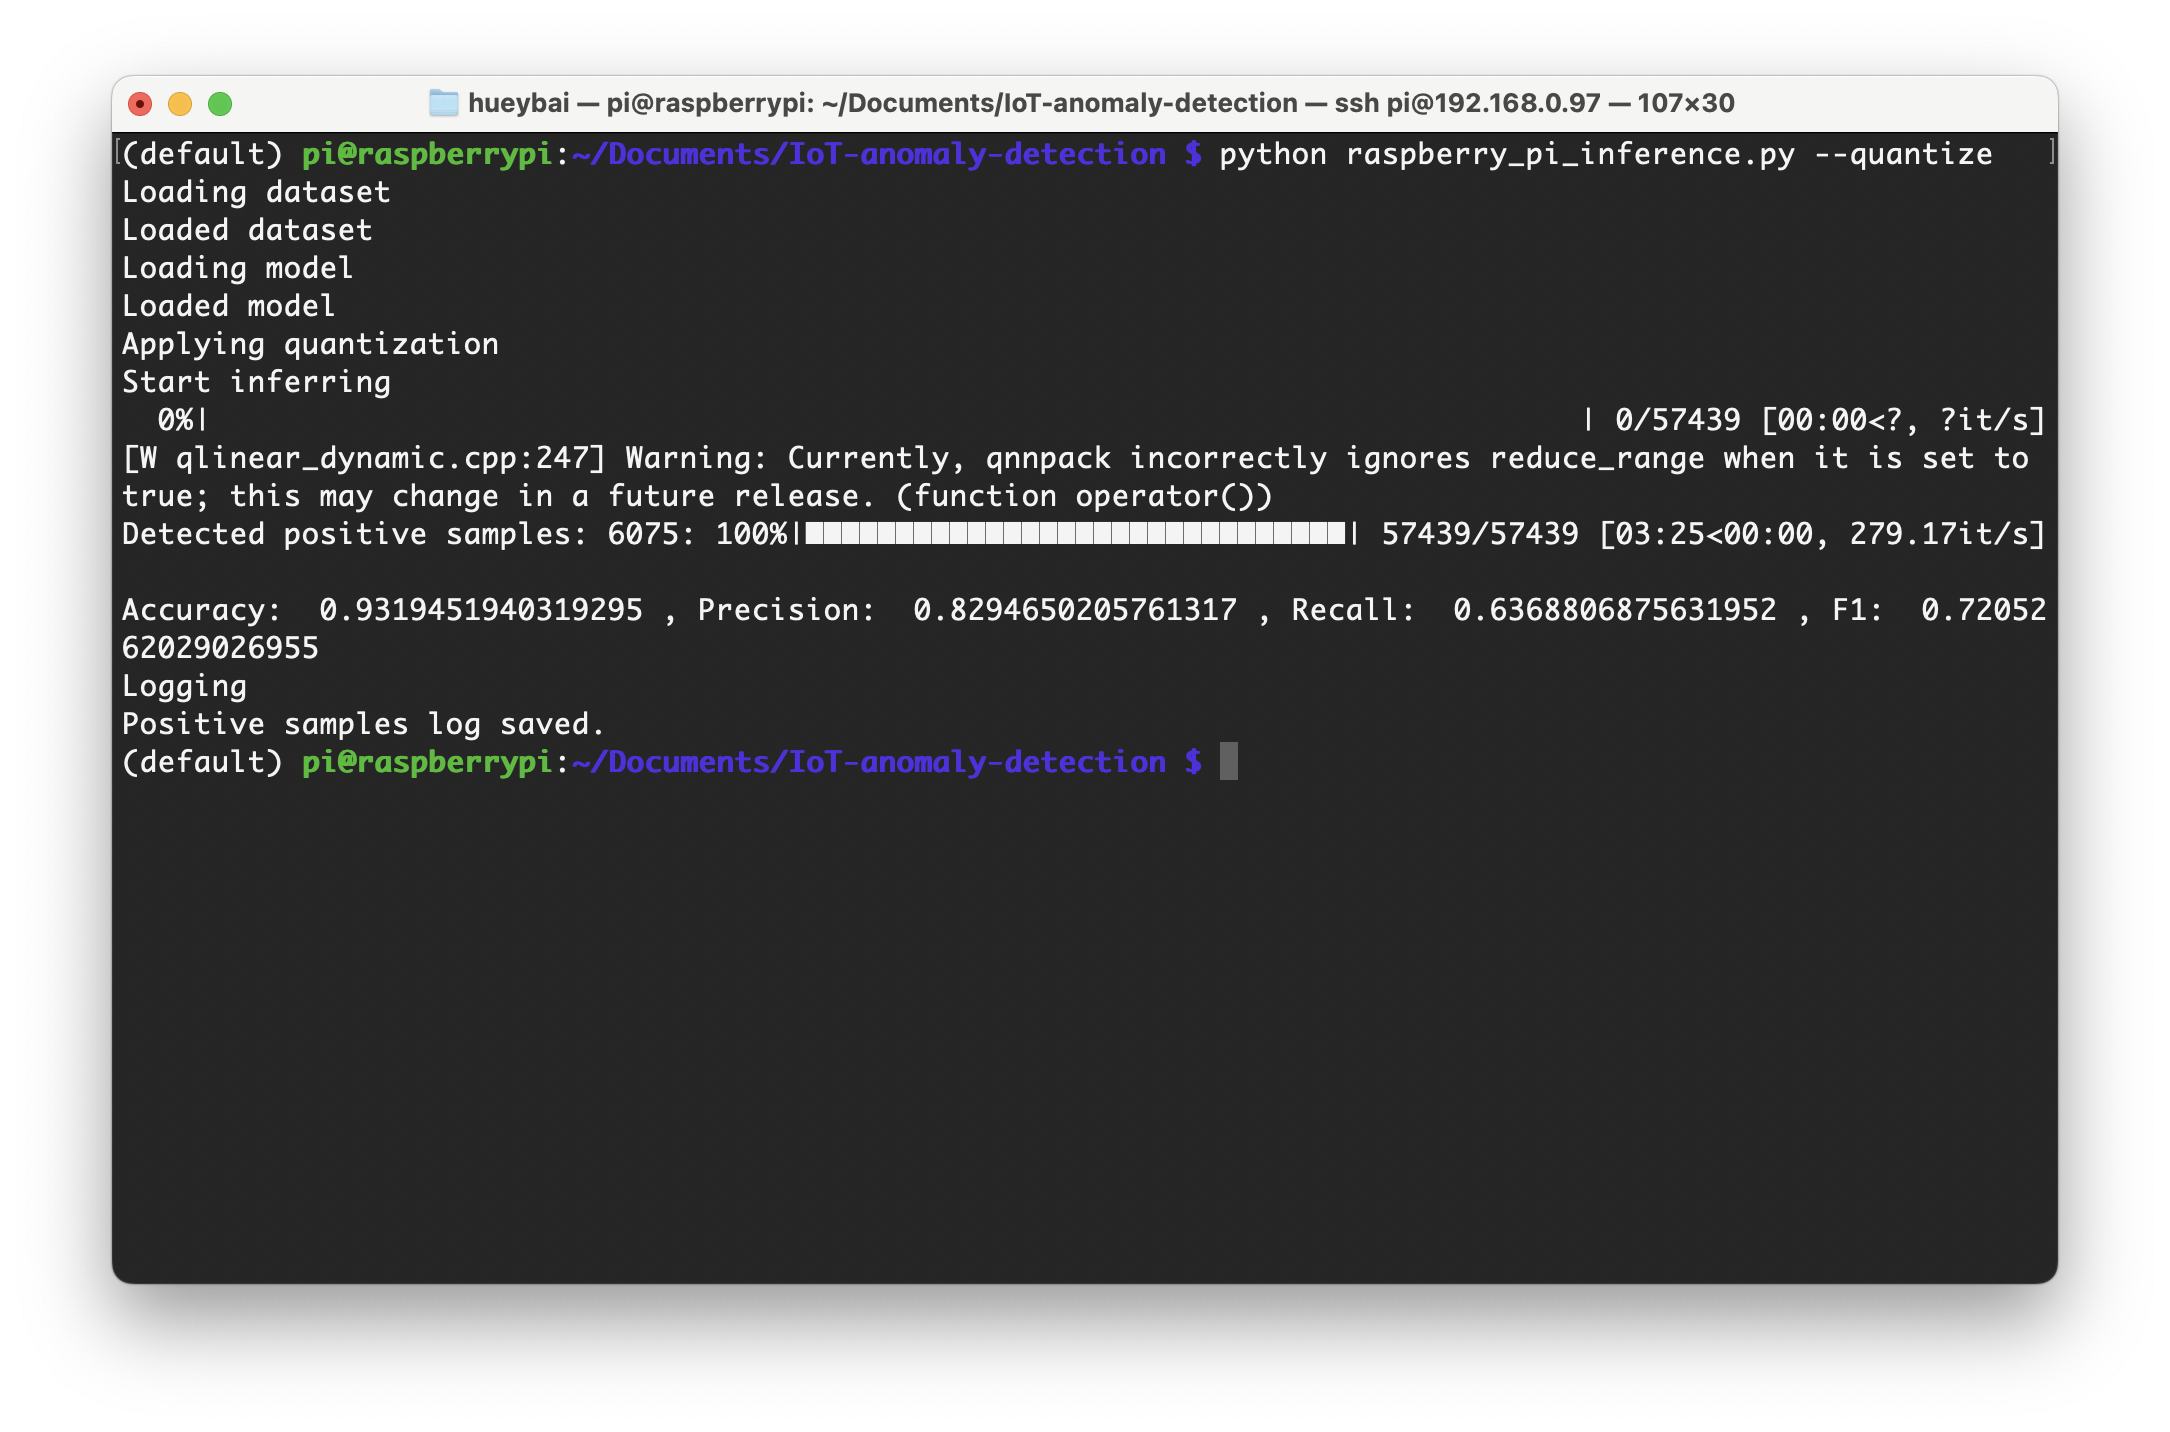Close the terminal window with red button
Screen dimensions: 2170x1432
141,104
